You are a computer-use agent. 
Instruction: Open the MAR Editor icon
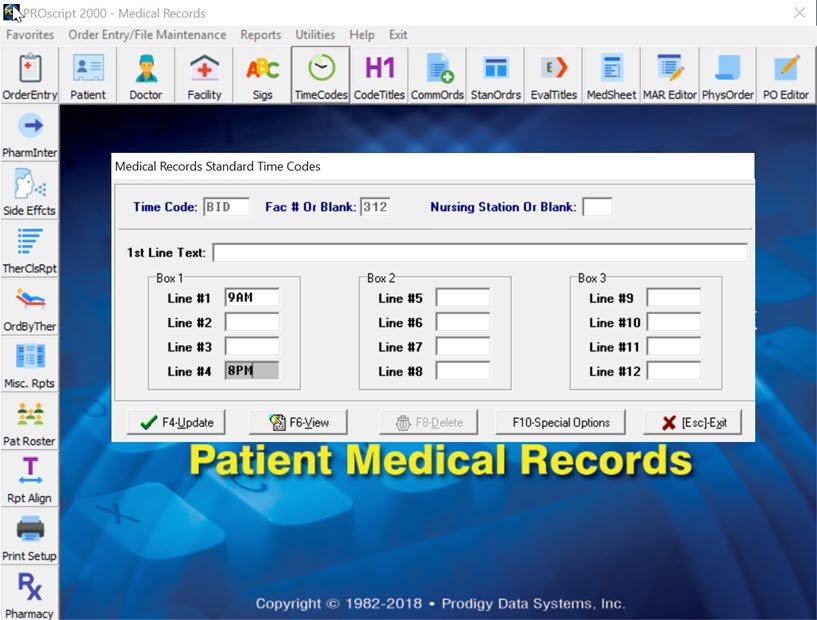coord(669,76)
